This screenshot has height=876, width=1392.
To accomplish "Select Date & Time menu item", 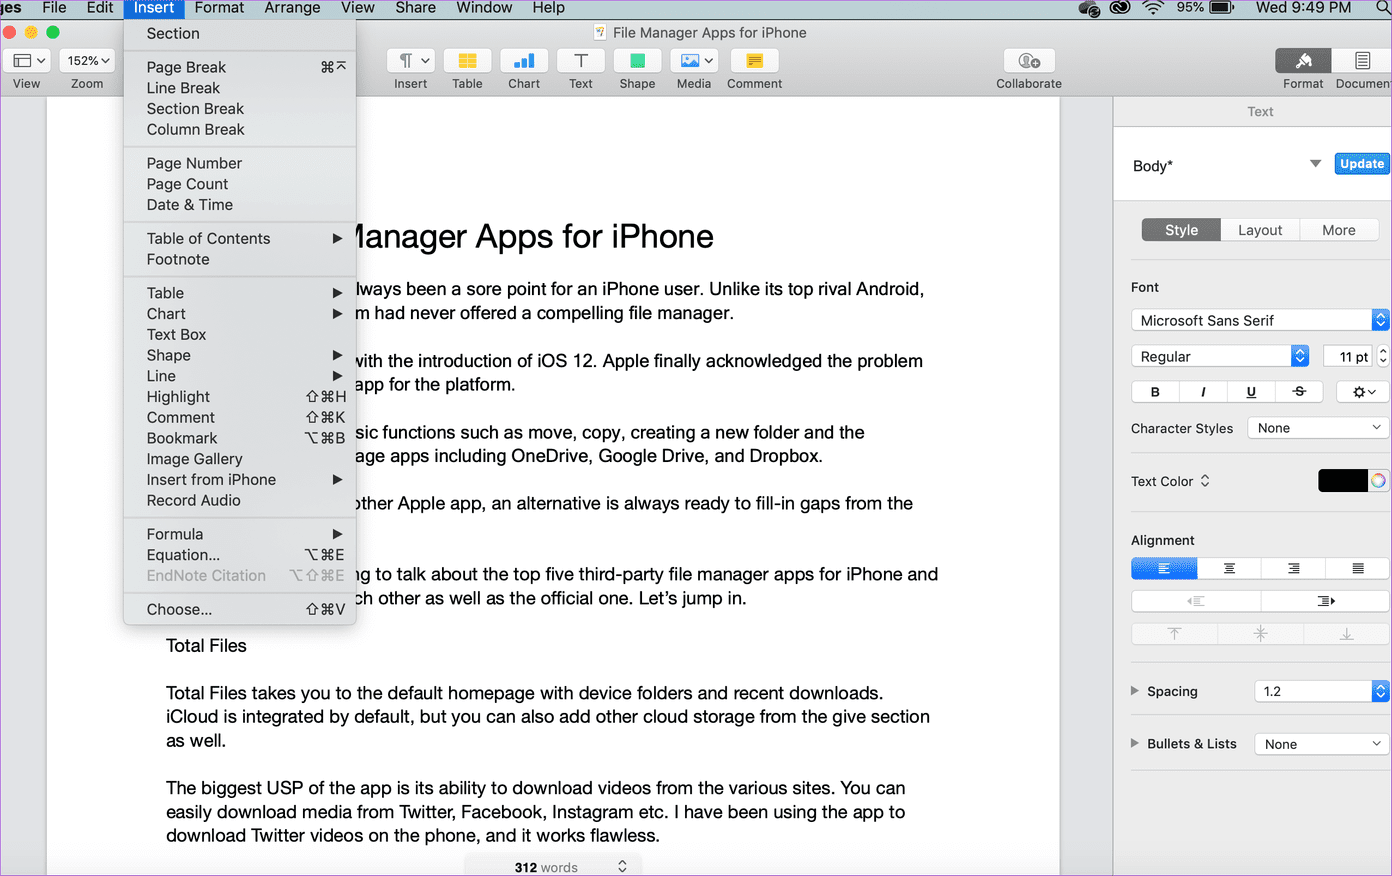I will click(240, 205).
